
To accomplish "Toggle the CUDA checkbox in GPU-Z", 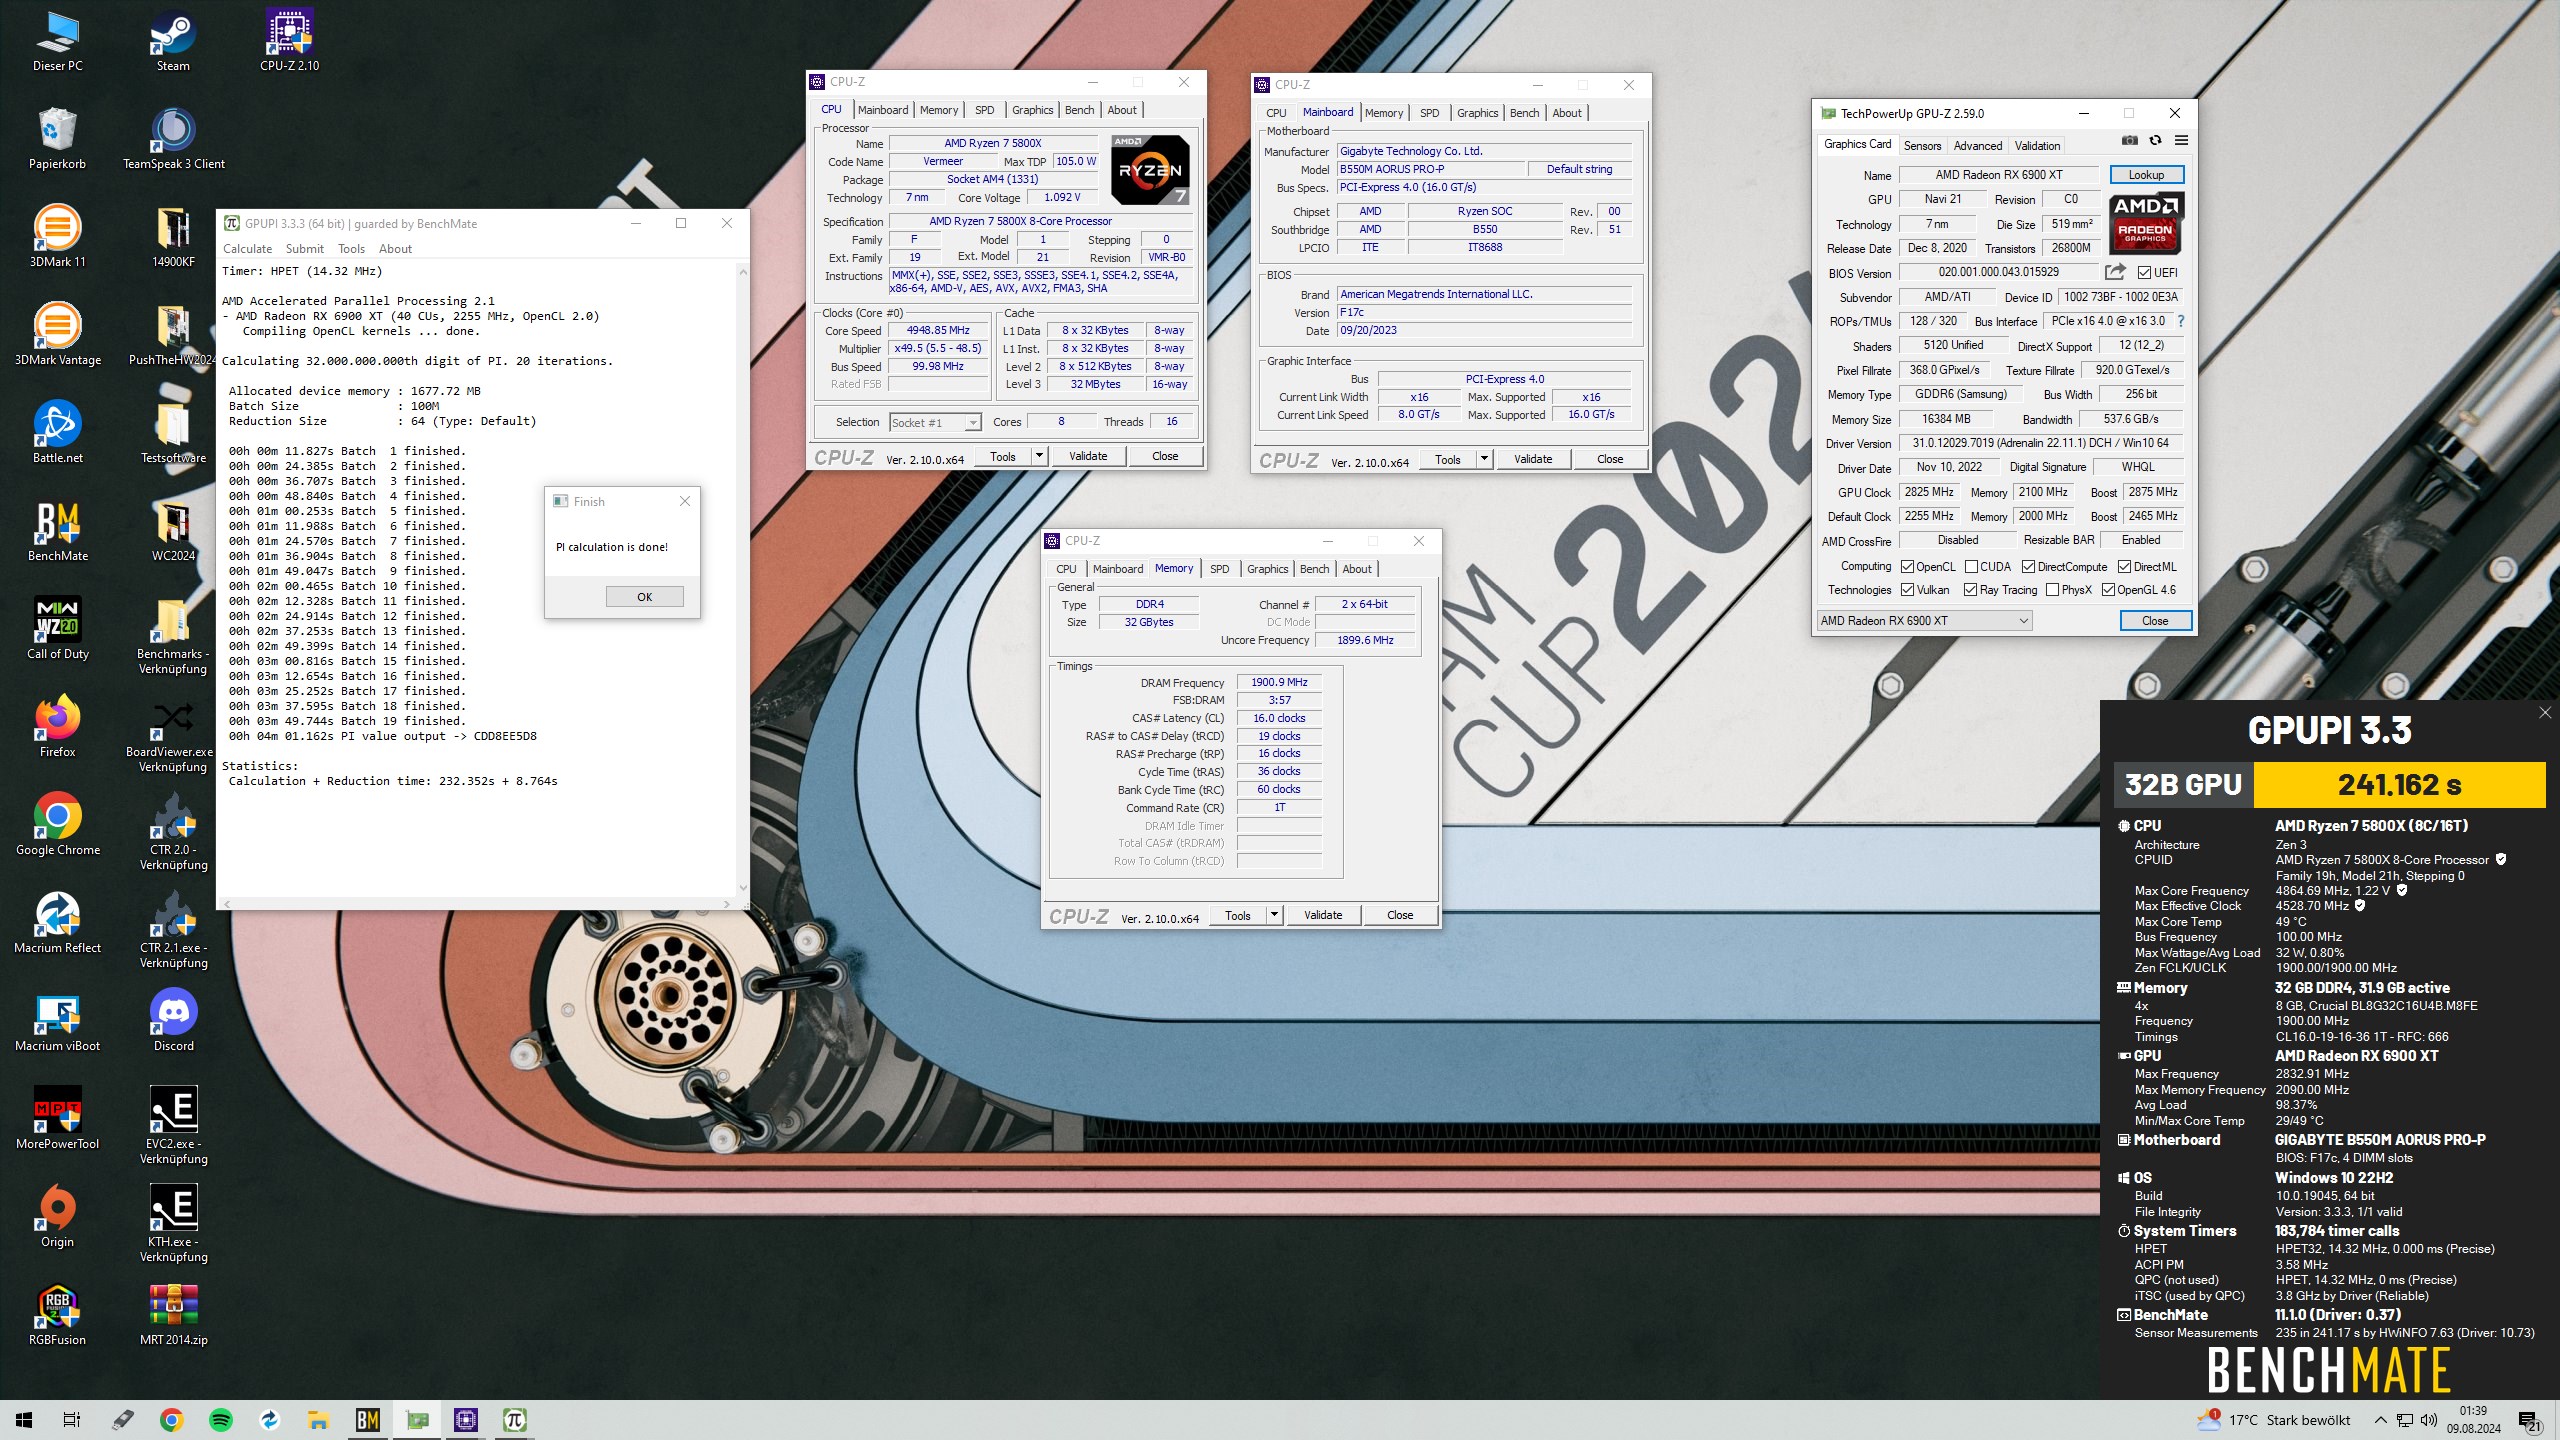I will 1971,567.
